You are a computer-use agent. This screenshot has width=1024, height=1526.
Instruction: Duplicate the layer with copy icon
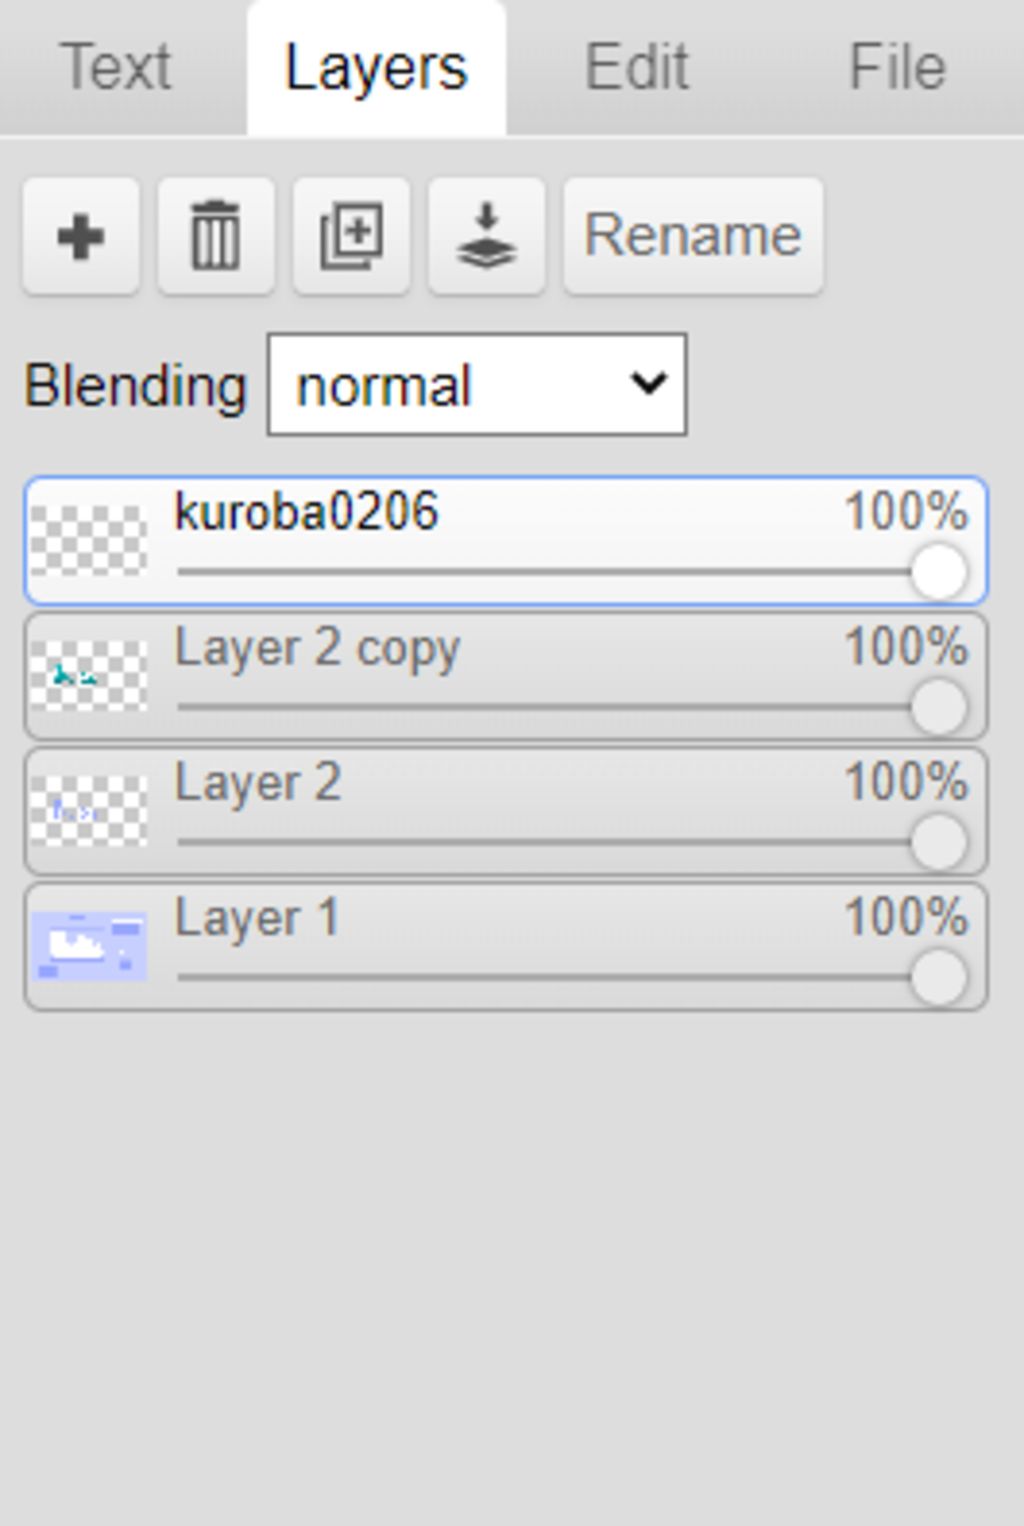[x=351, y=237]
